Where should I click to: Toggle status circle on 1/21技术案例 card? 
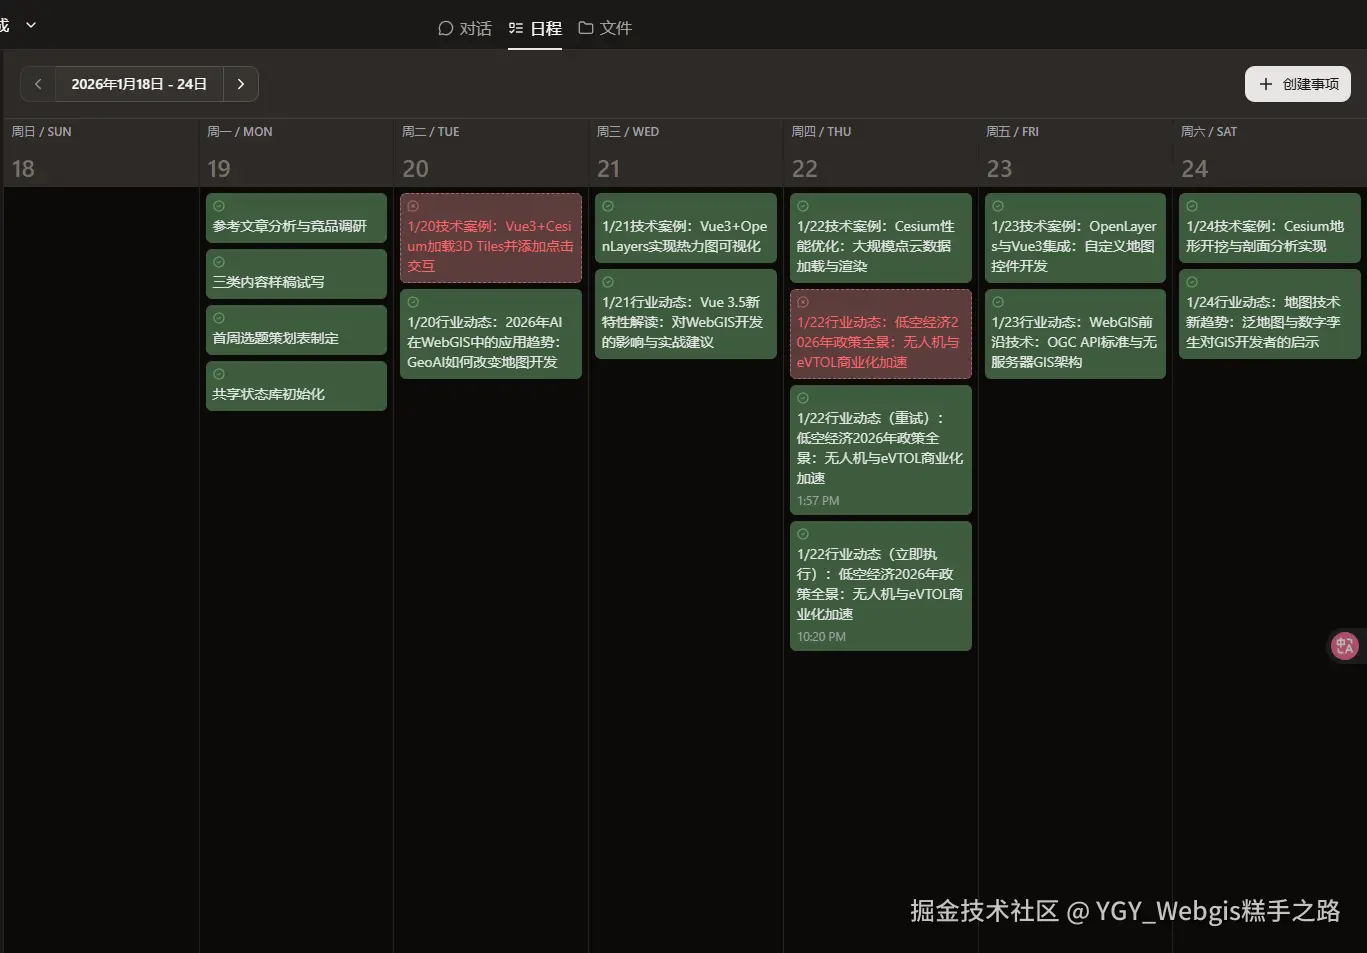point(608,206)
